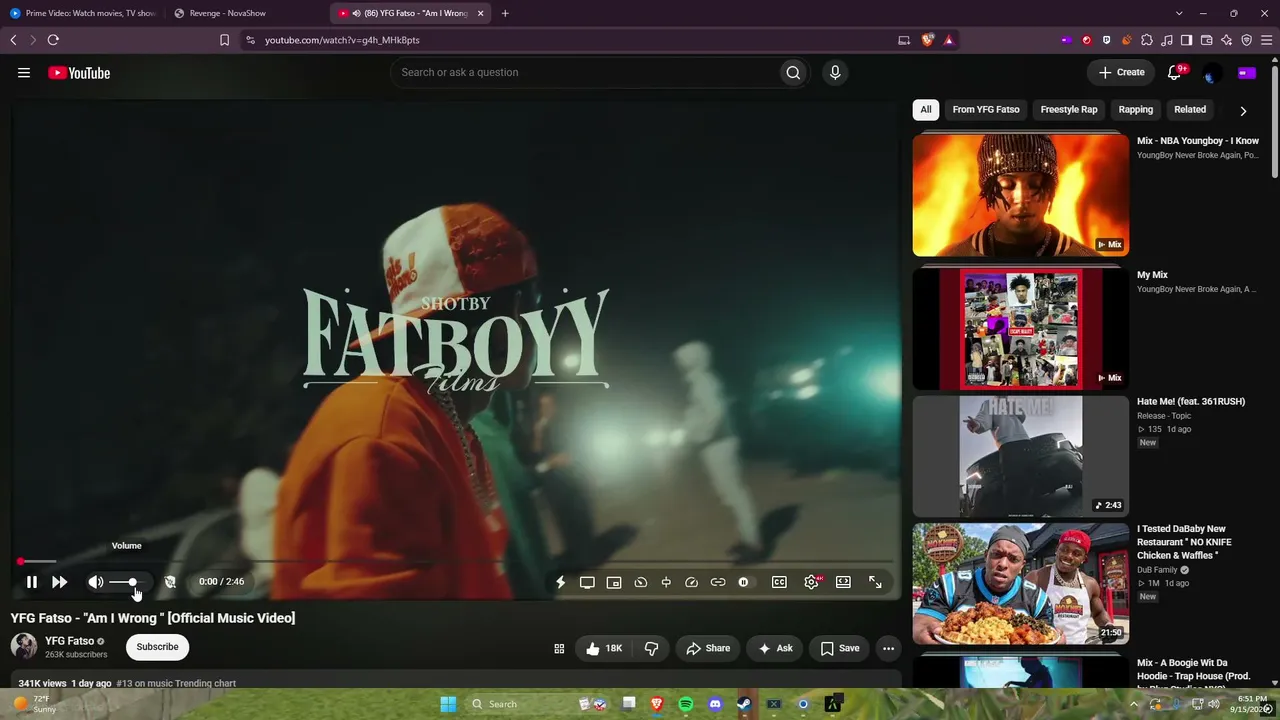The image size is (1280, 720).
Task: Open picture-in-picture mode
Action: click(614, 582)
